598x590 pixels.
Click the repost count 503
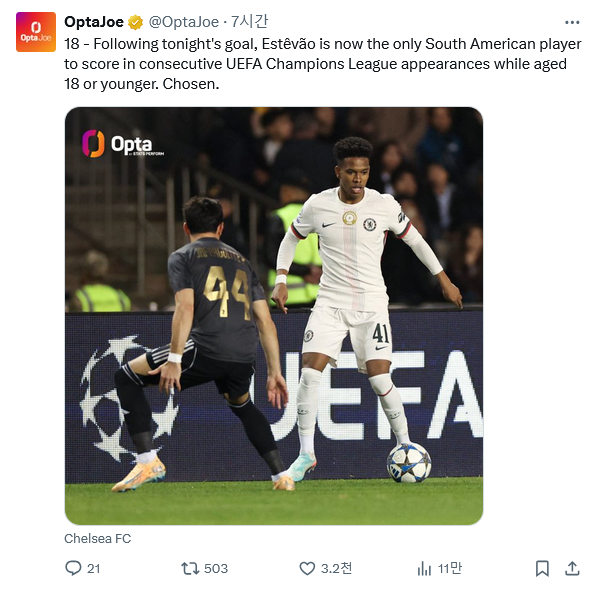point(216,568)
